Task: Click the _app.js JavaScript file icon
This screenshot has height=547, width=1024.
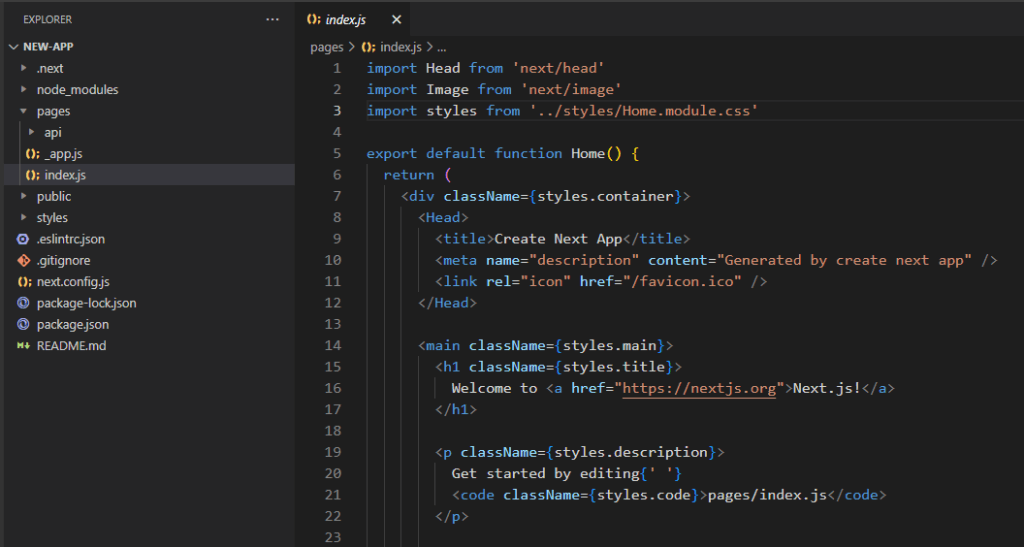Action: pyautogui.click(x=32, y=154)
